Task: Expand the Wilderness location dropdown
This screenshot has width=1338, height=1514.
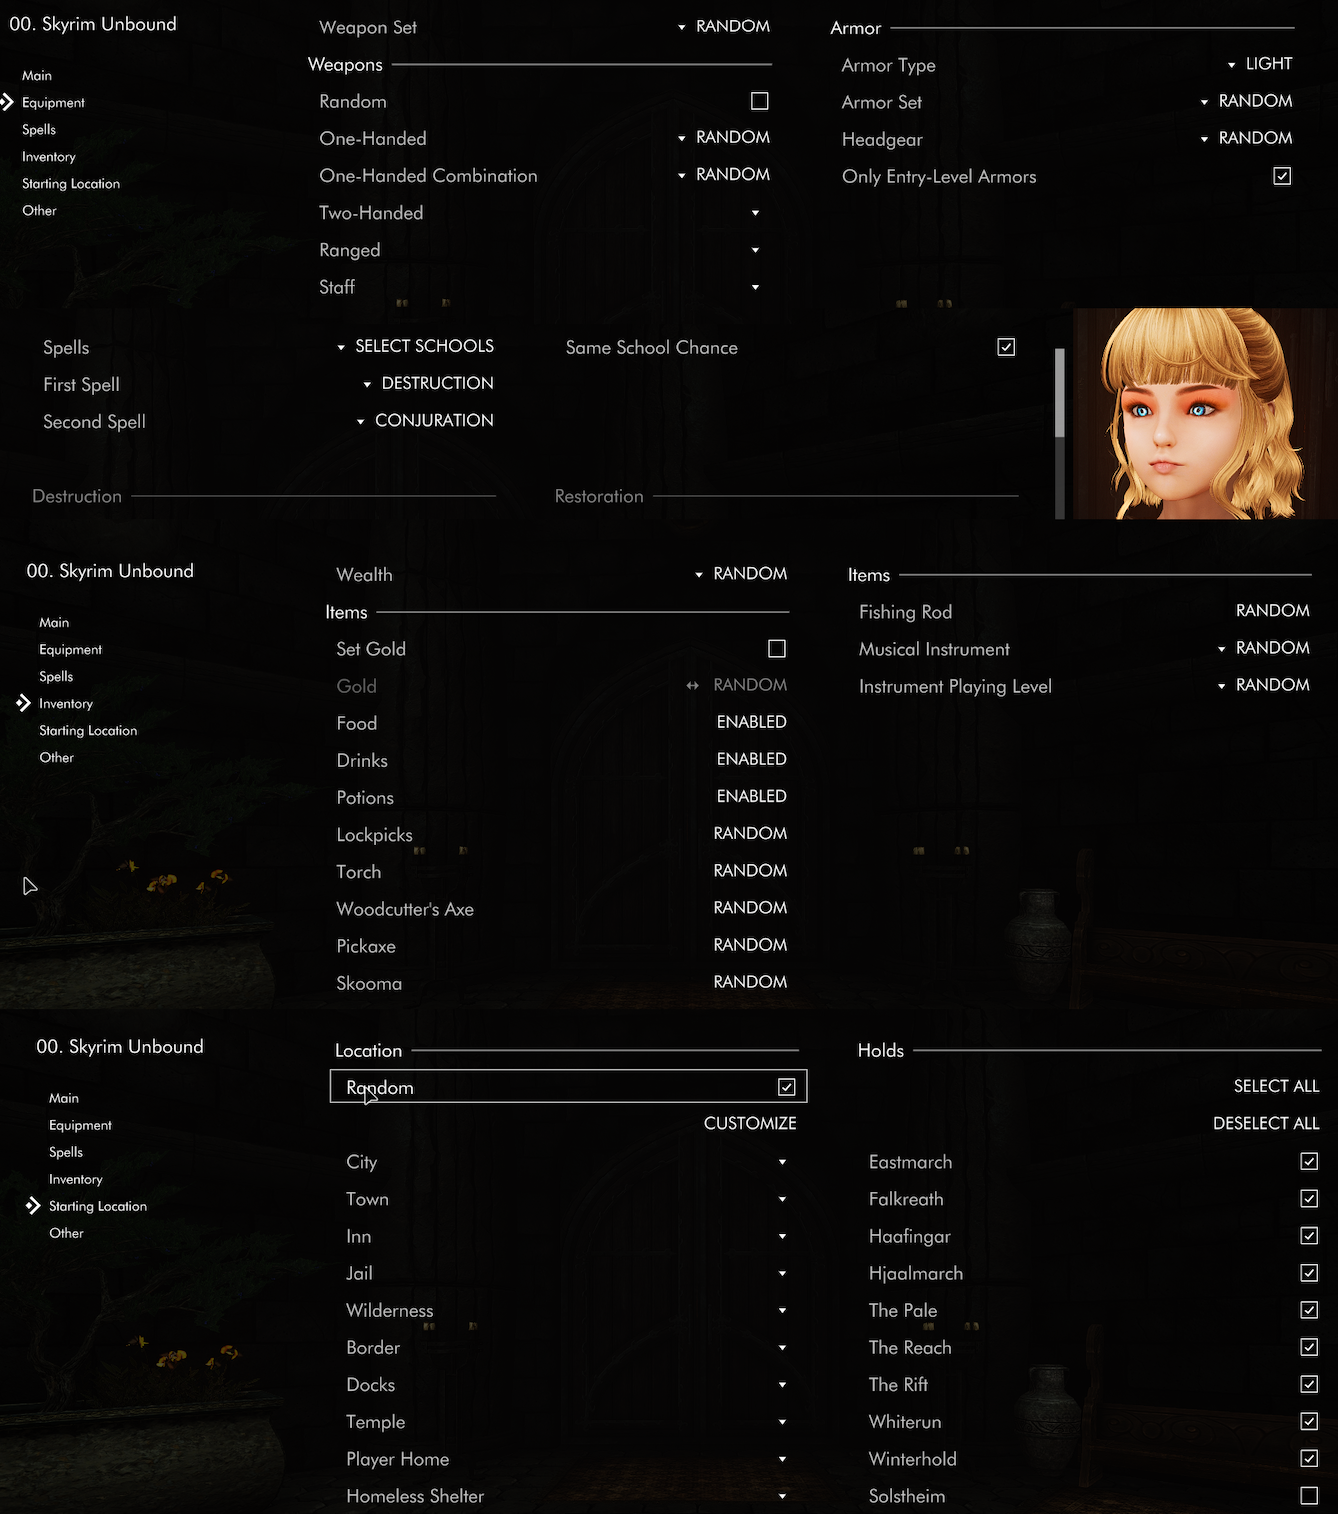Action: pyautogui.click(x=783, y=1310)
